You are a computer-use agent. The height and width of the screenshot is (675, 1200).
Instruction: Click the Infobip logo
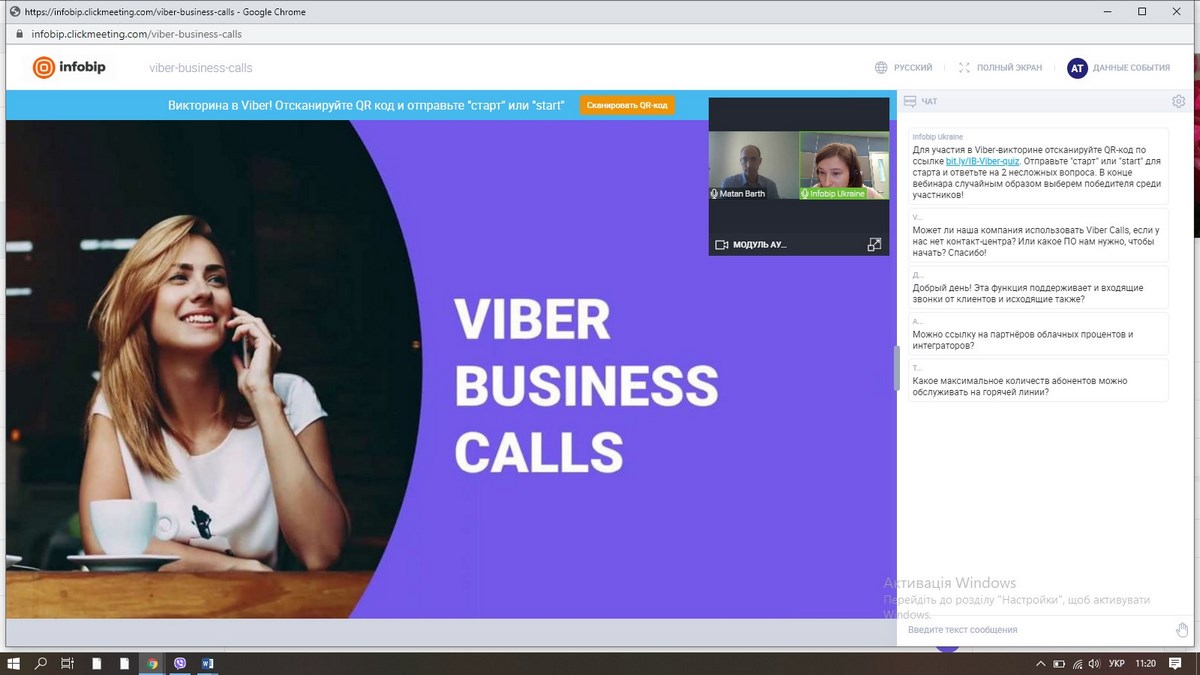point(69,67)
